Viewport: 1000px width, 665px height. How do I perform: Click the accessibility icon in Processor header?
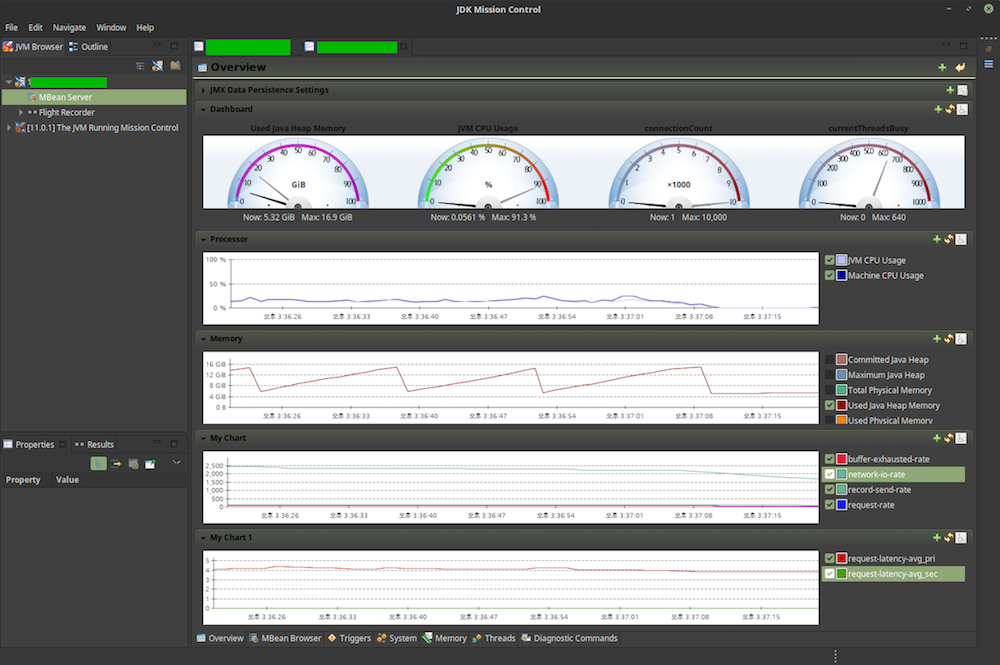pos(961,239)
